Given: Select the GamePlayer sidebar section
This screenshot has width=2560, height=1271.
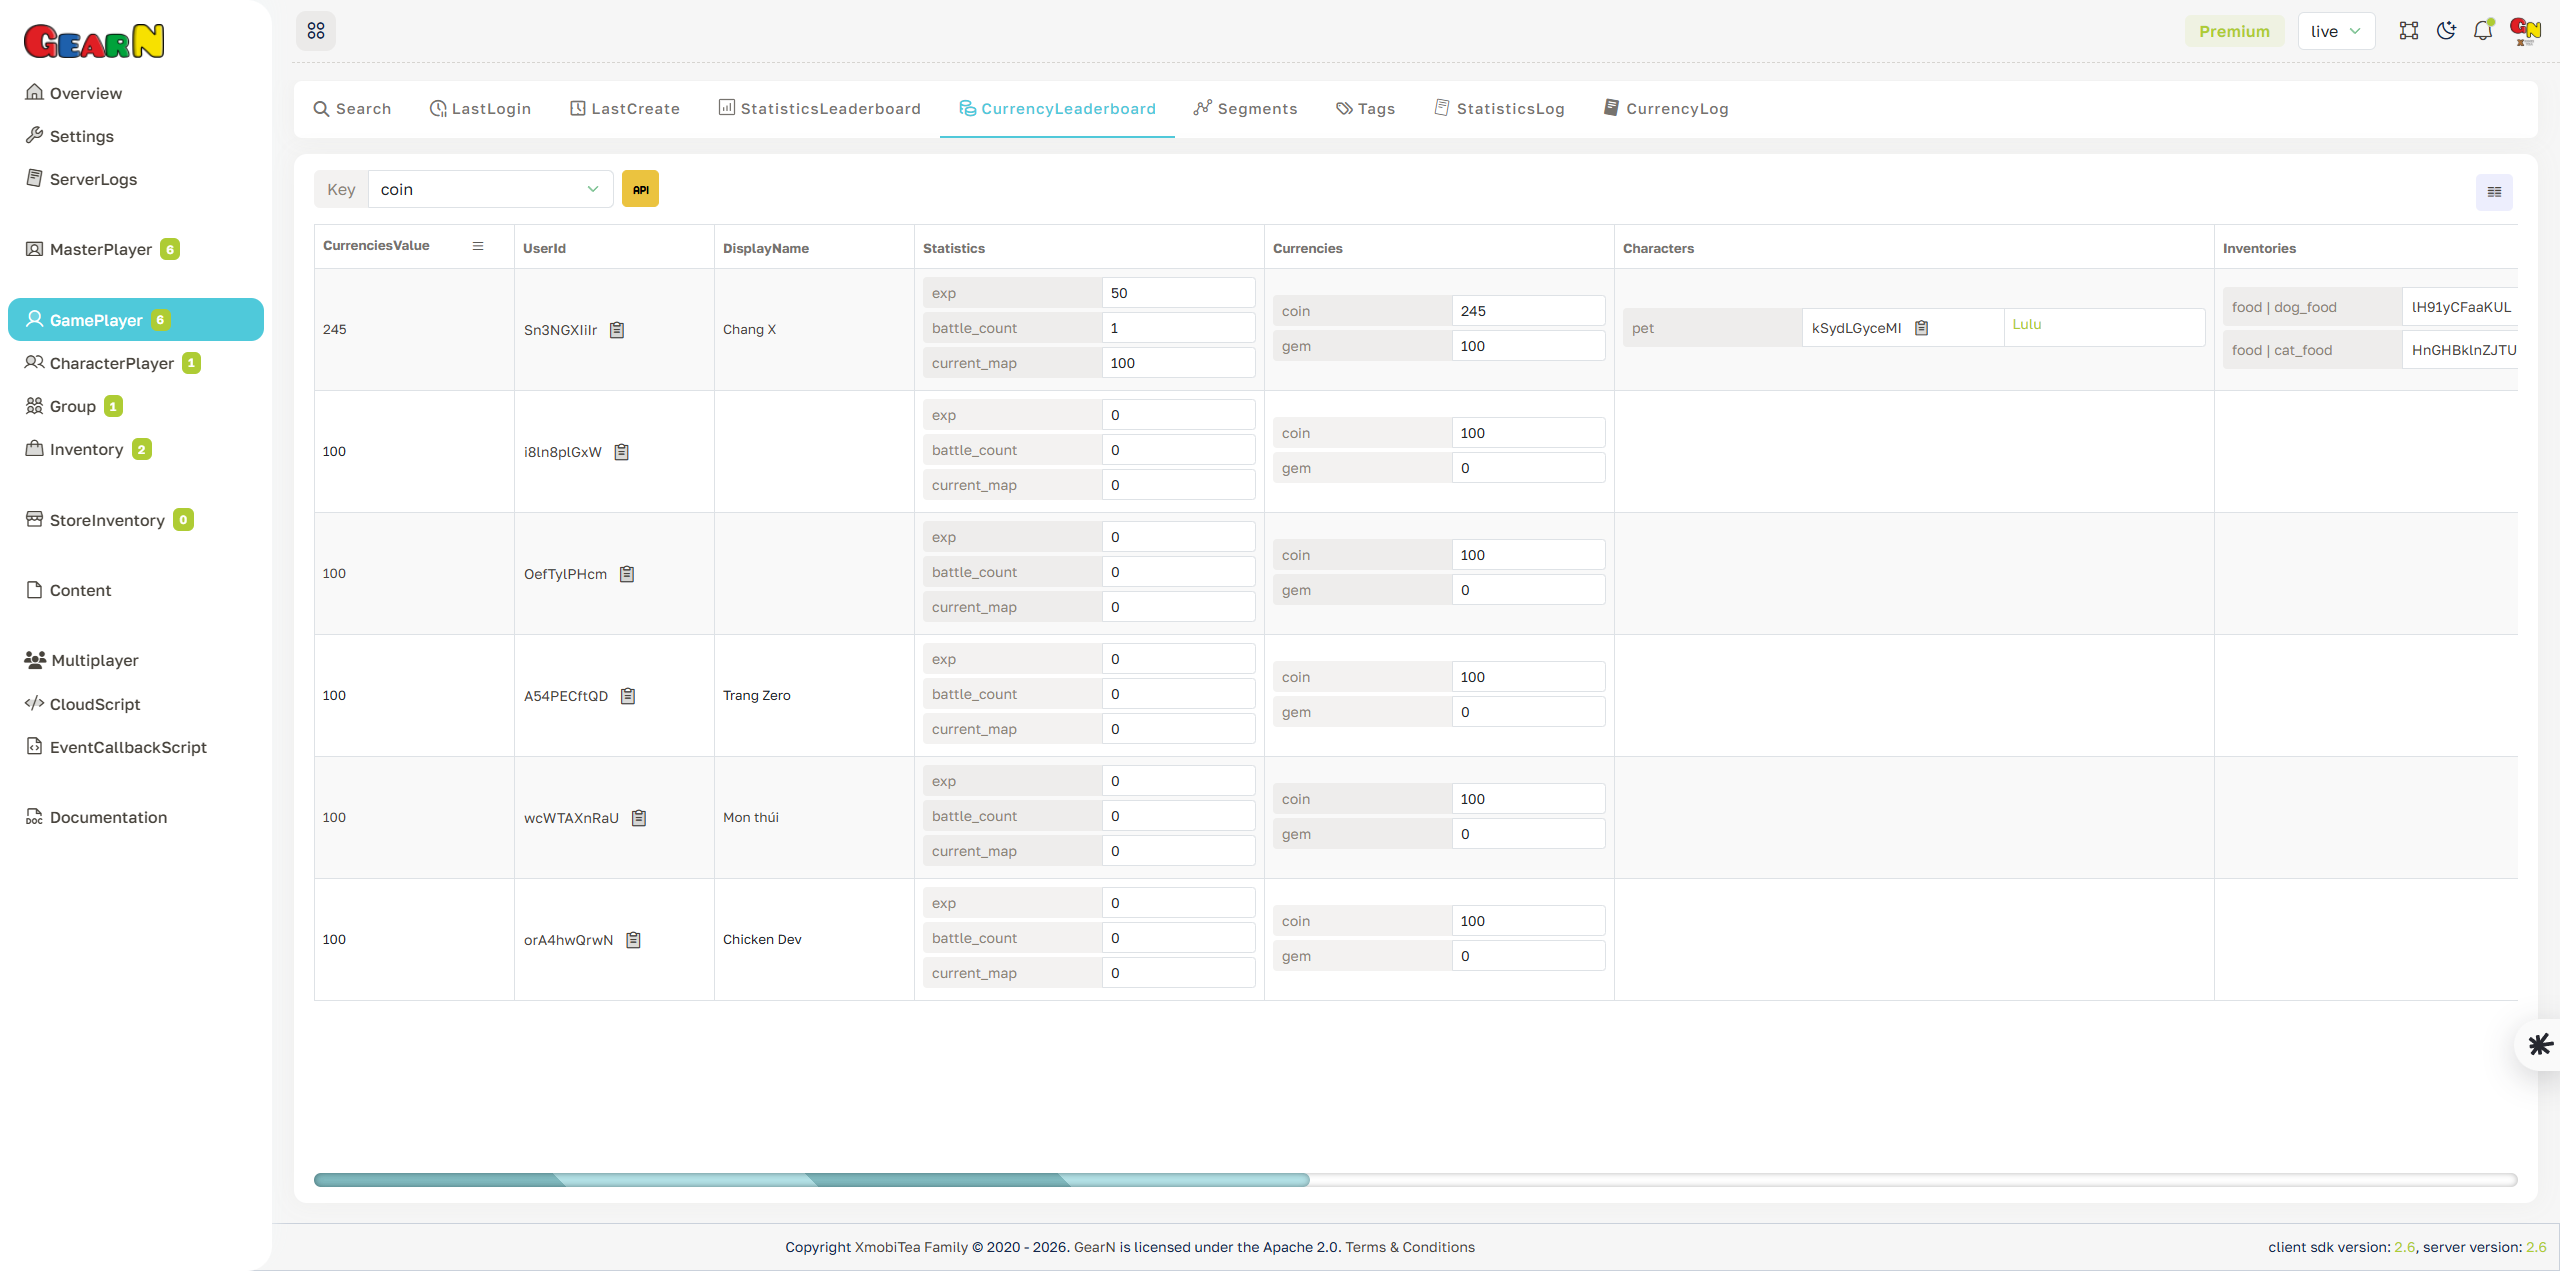Looking at the screenshot, I should 96,319.
